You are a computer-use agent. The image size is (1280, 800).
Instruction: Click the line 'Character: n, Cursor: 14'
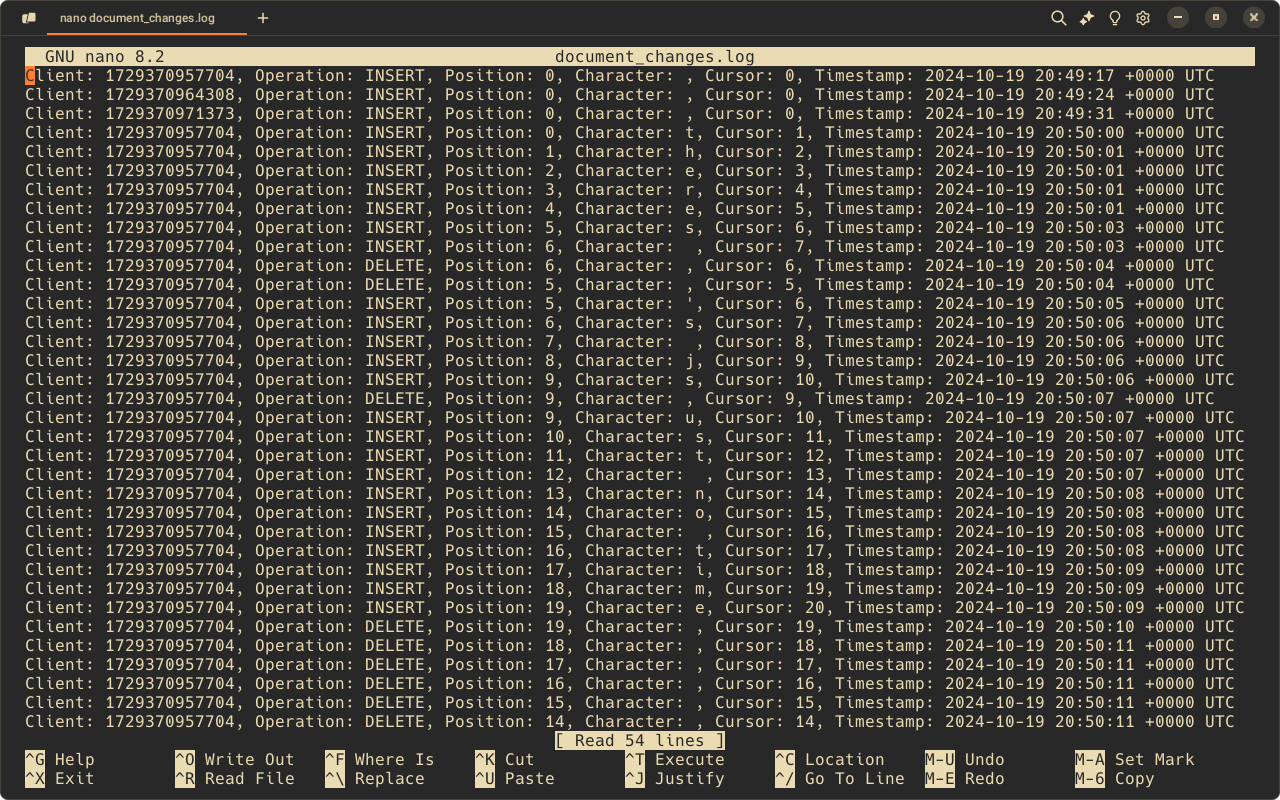[635, 494]
